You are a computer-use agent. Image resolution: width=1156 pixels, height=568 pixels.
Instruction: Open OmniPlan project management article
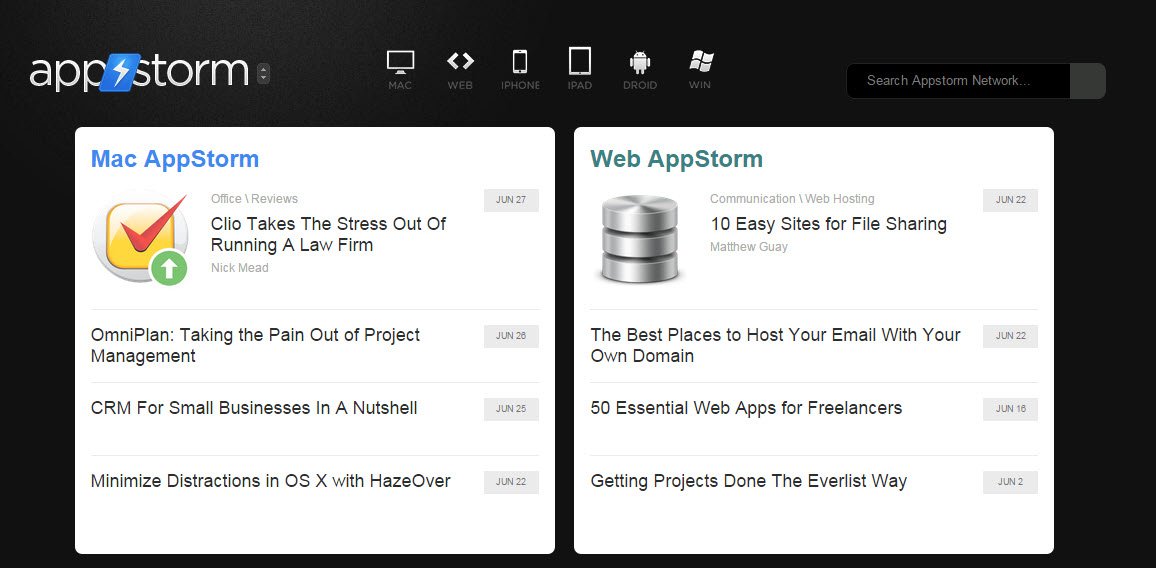[x=255, y=345]
